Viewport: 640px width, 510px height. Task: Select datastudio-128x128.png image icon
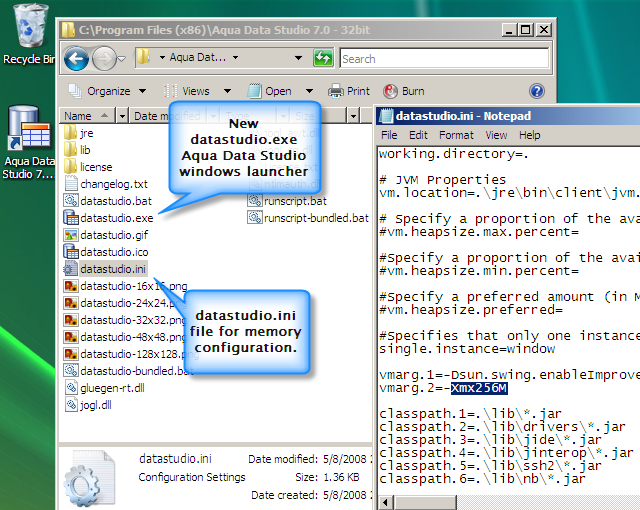[x=71, y=354]
